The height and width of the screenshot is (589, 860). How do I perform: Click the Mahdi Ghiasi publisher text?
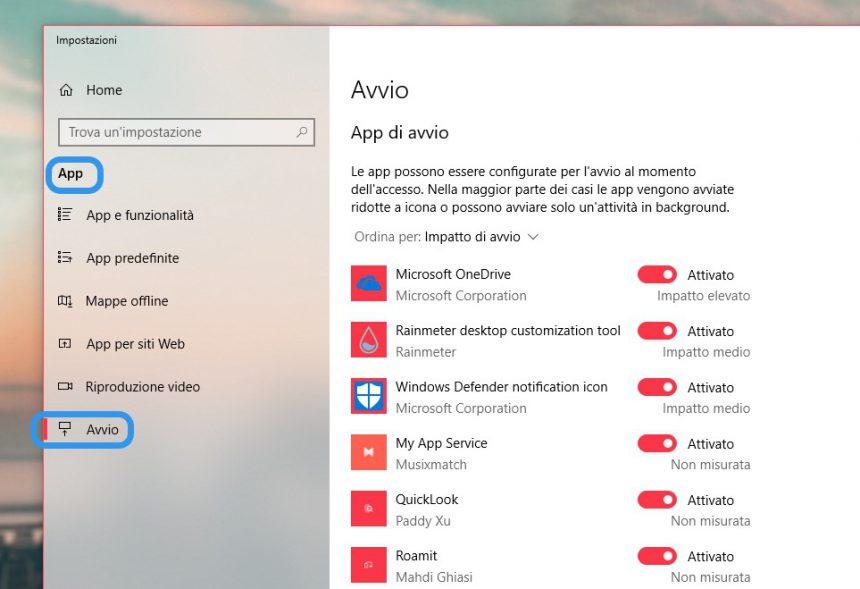434,577
